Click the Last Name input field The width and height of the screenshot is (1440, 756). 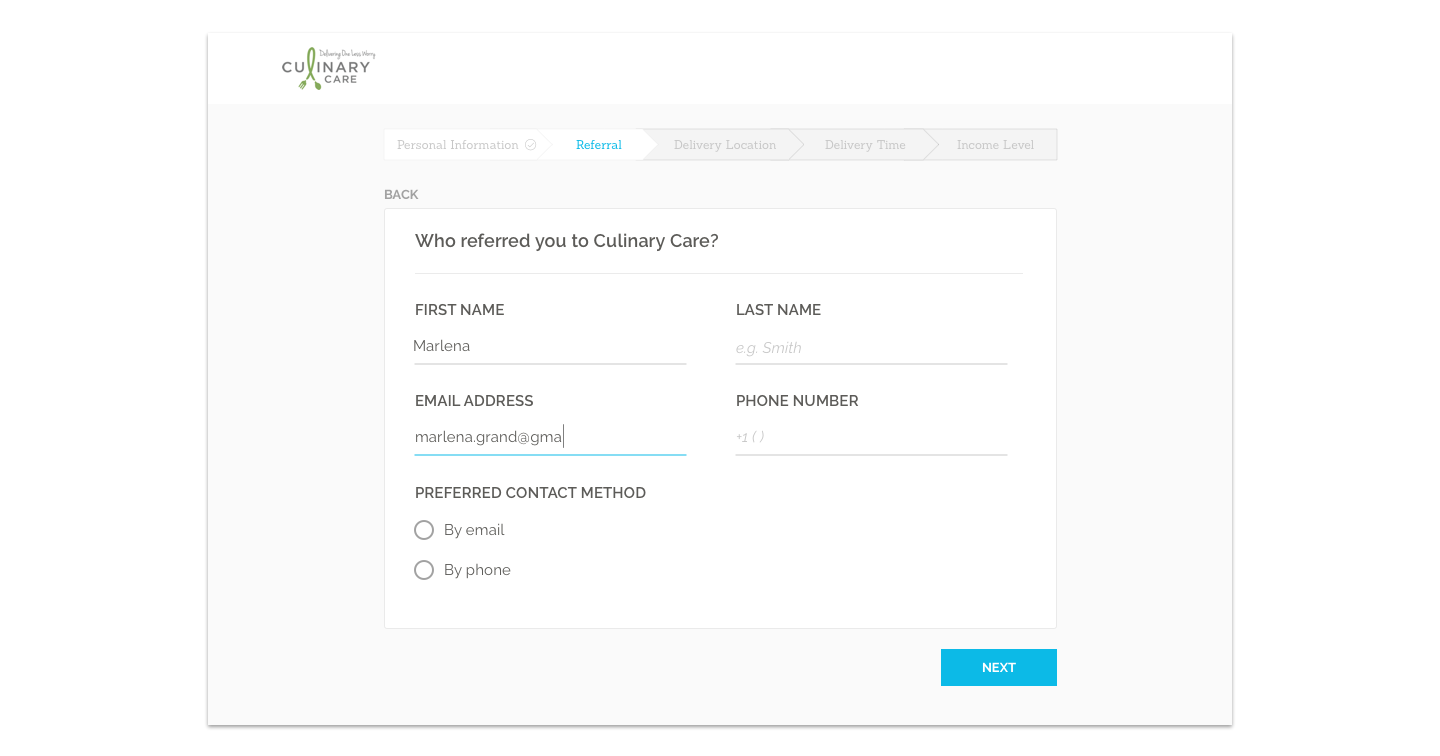click(x=871, y=347)
